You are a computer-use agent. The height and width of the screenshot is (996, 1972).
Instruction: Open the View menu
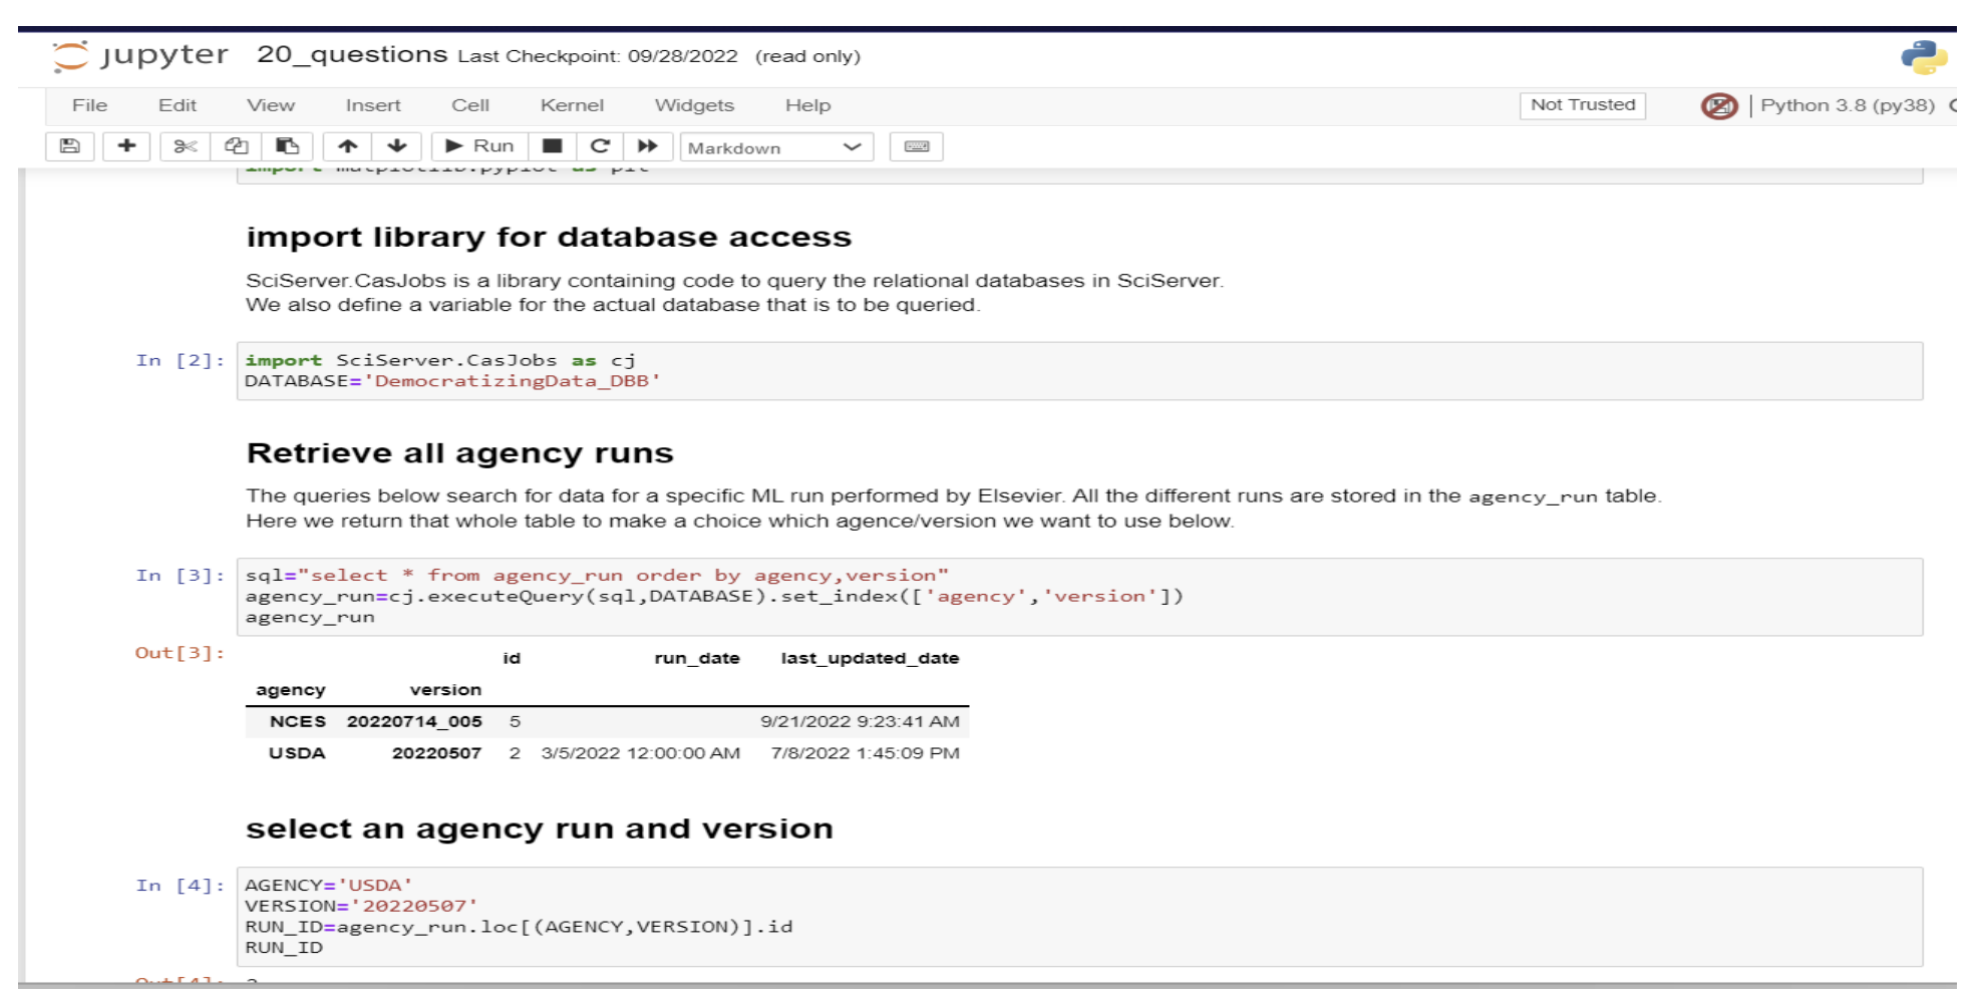(x=271, y=105)
